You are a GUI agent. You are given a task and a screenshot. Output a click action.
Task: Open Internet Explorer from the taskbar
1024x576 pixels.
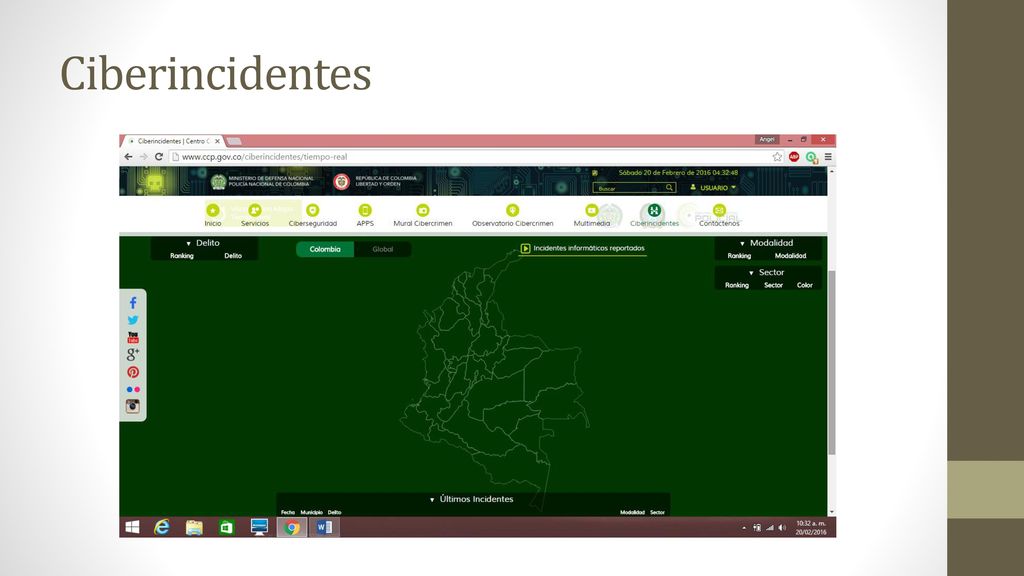pos(162,527)
